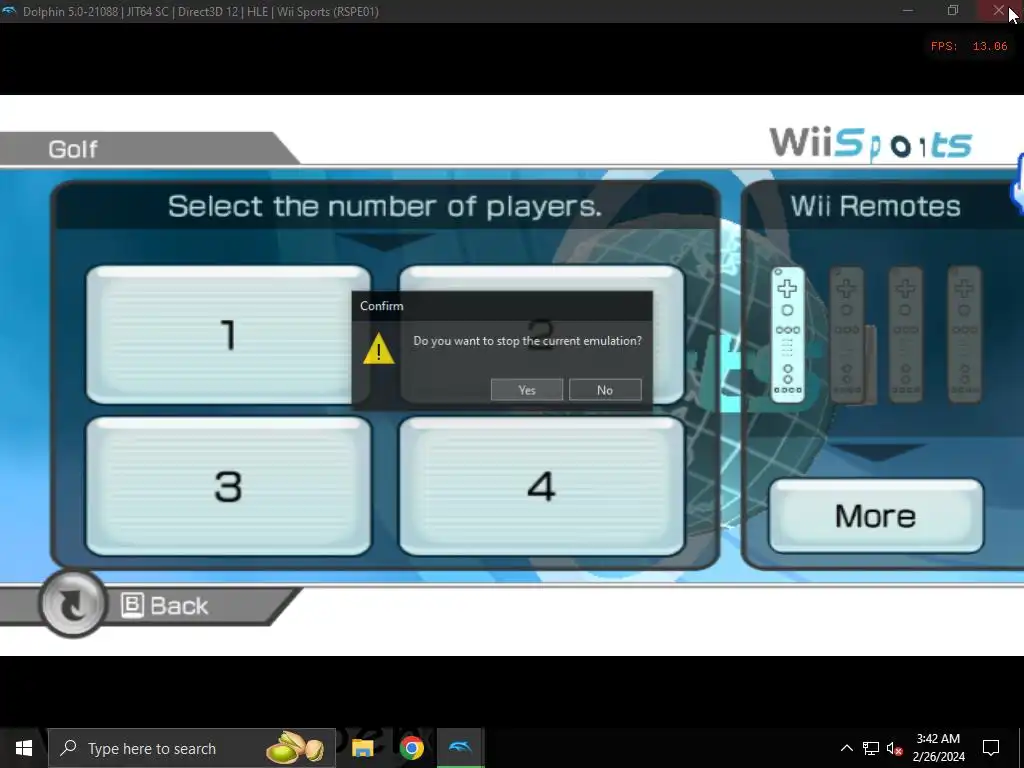Viewport: 1024px width, 768px height.
Task: Select 1 player button
Action: point(228,334)
